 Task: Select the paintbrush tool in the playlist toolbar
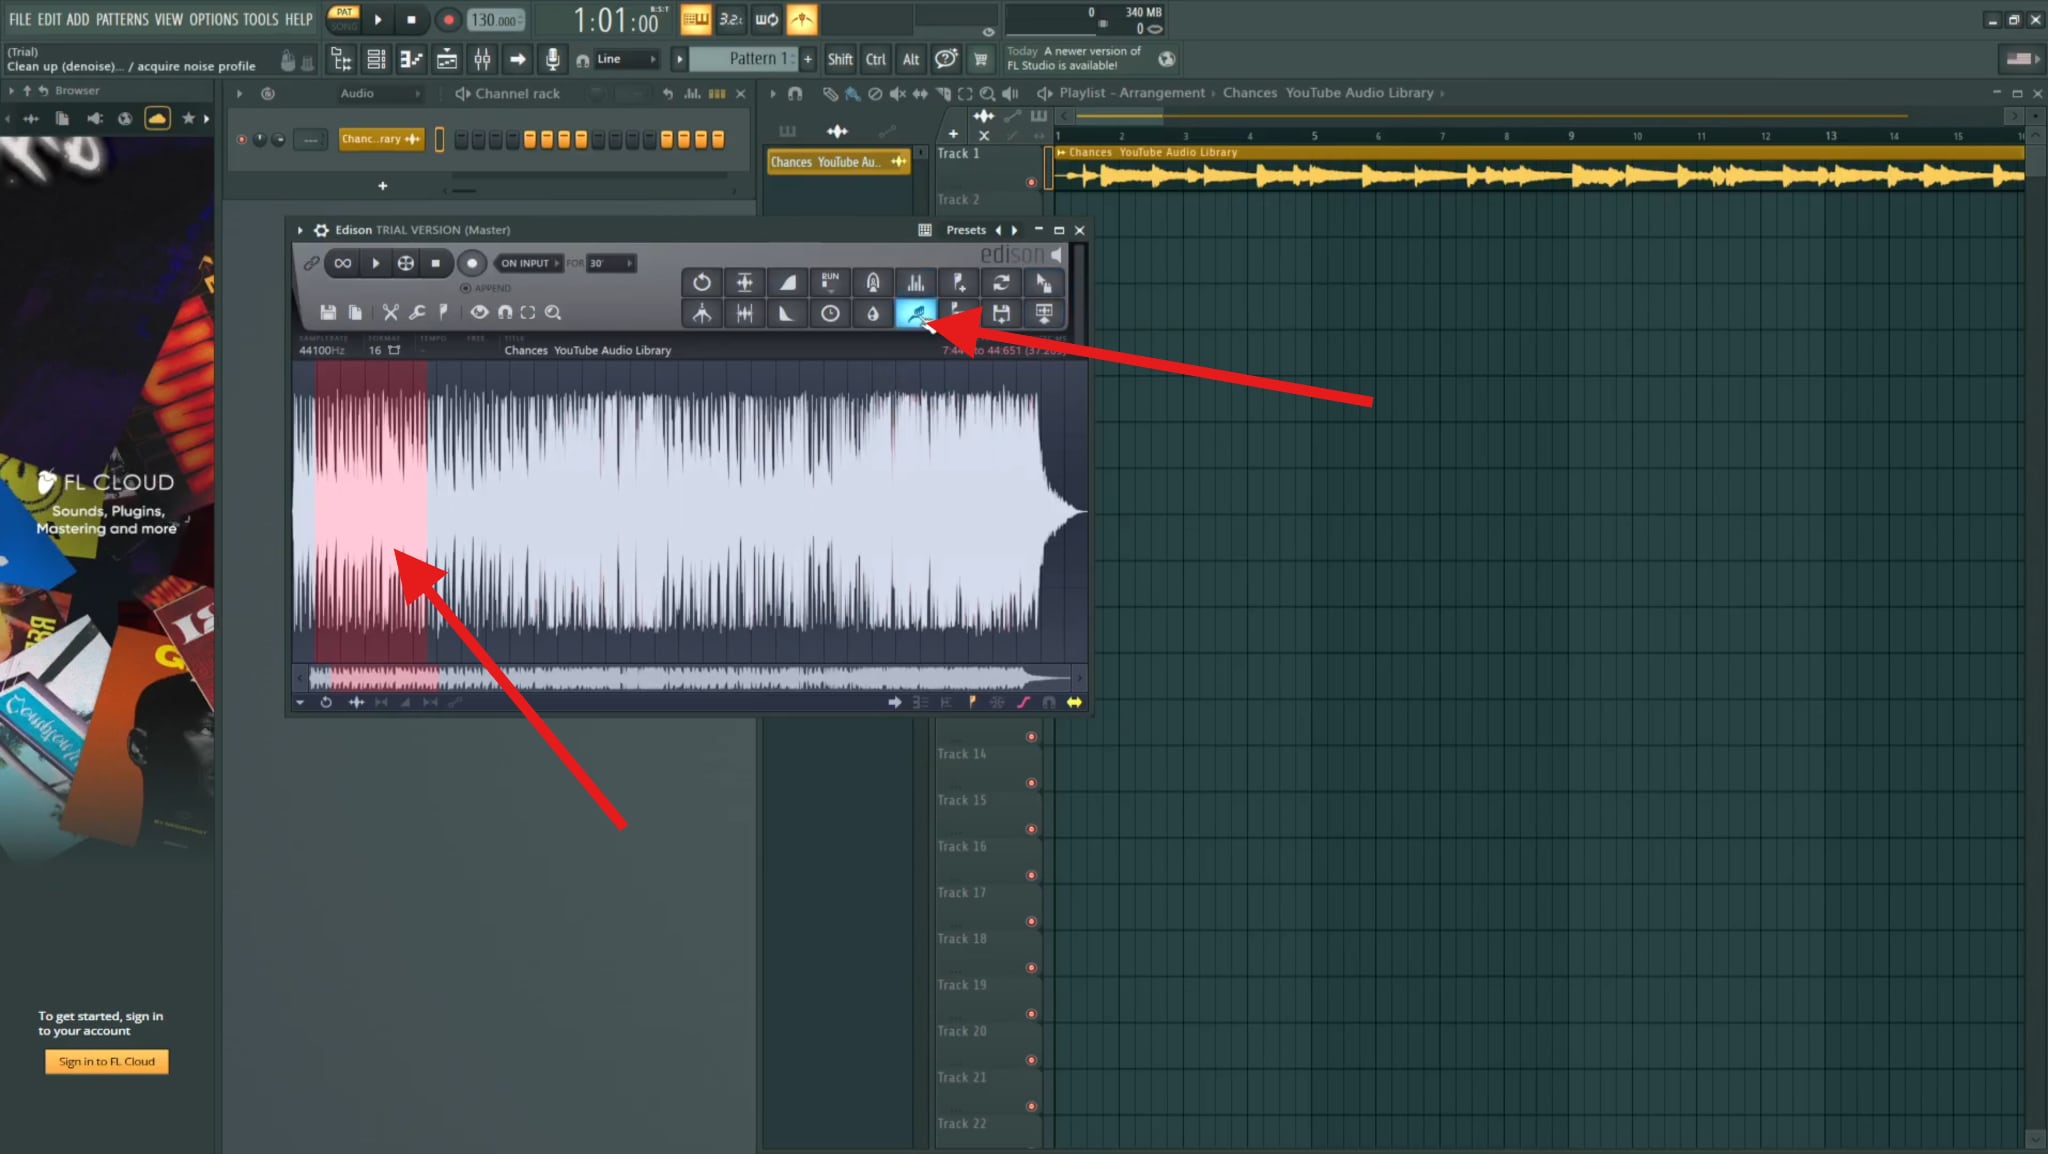(851, 93)
